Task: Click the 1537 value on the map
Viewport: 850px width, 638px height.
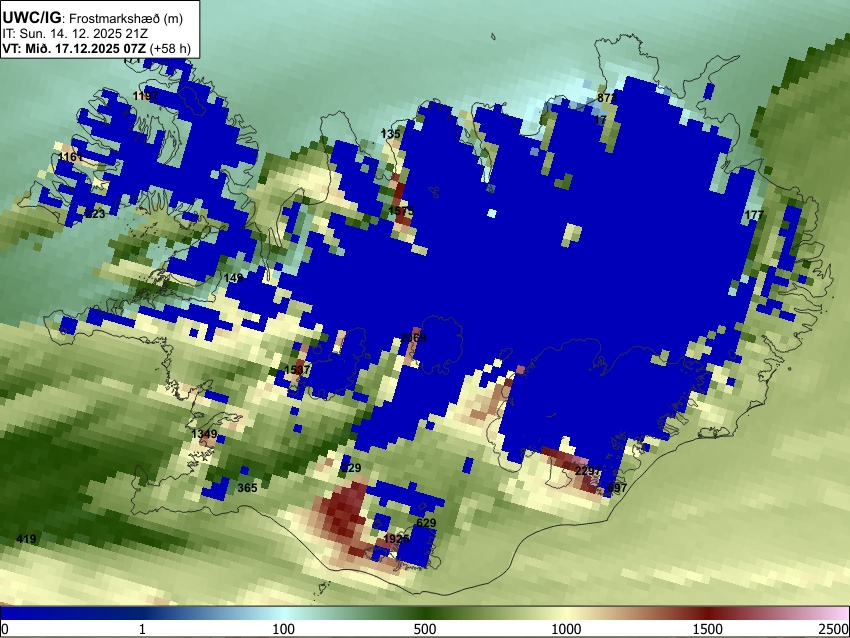Action: (297, 370)
